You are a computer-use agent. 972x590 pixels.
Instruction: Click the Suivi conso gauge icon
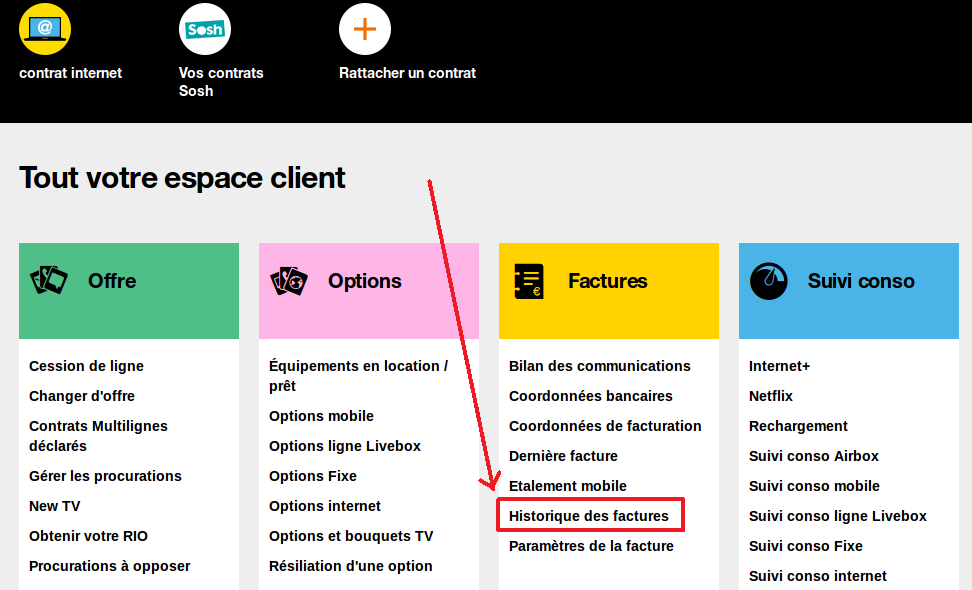pos(769,281)
